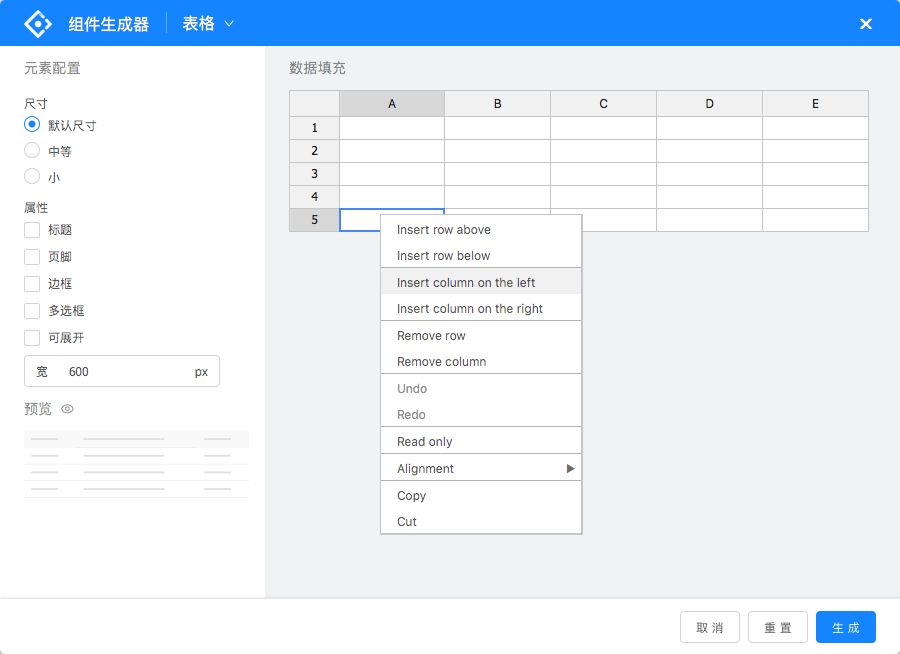900x654 pixels.
Task: Select column header B
Action: [x=498, y=104]
